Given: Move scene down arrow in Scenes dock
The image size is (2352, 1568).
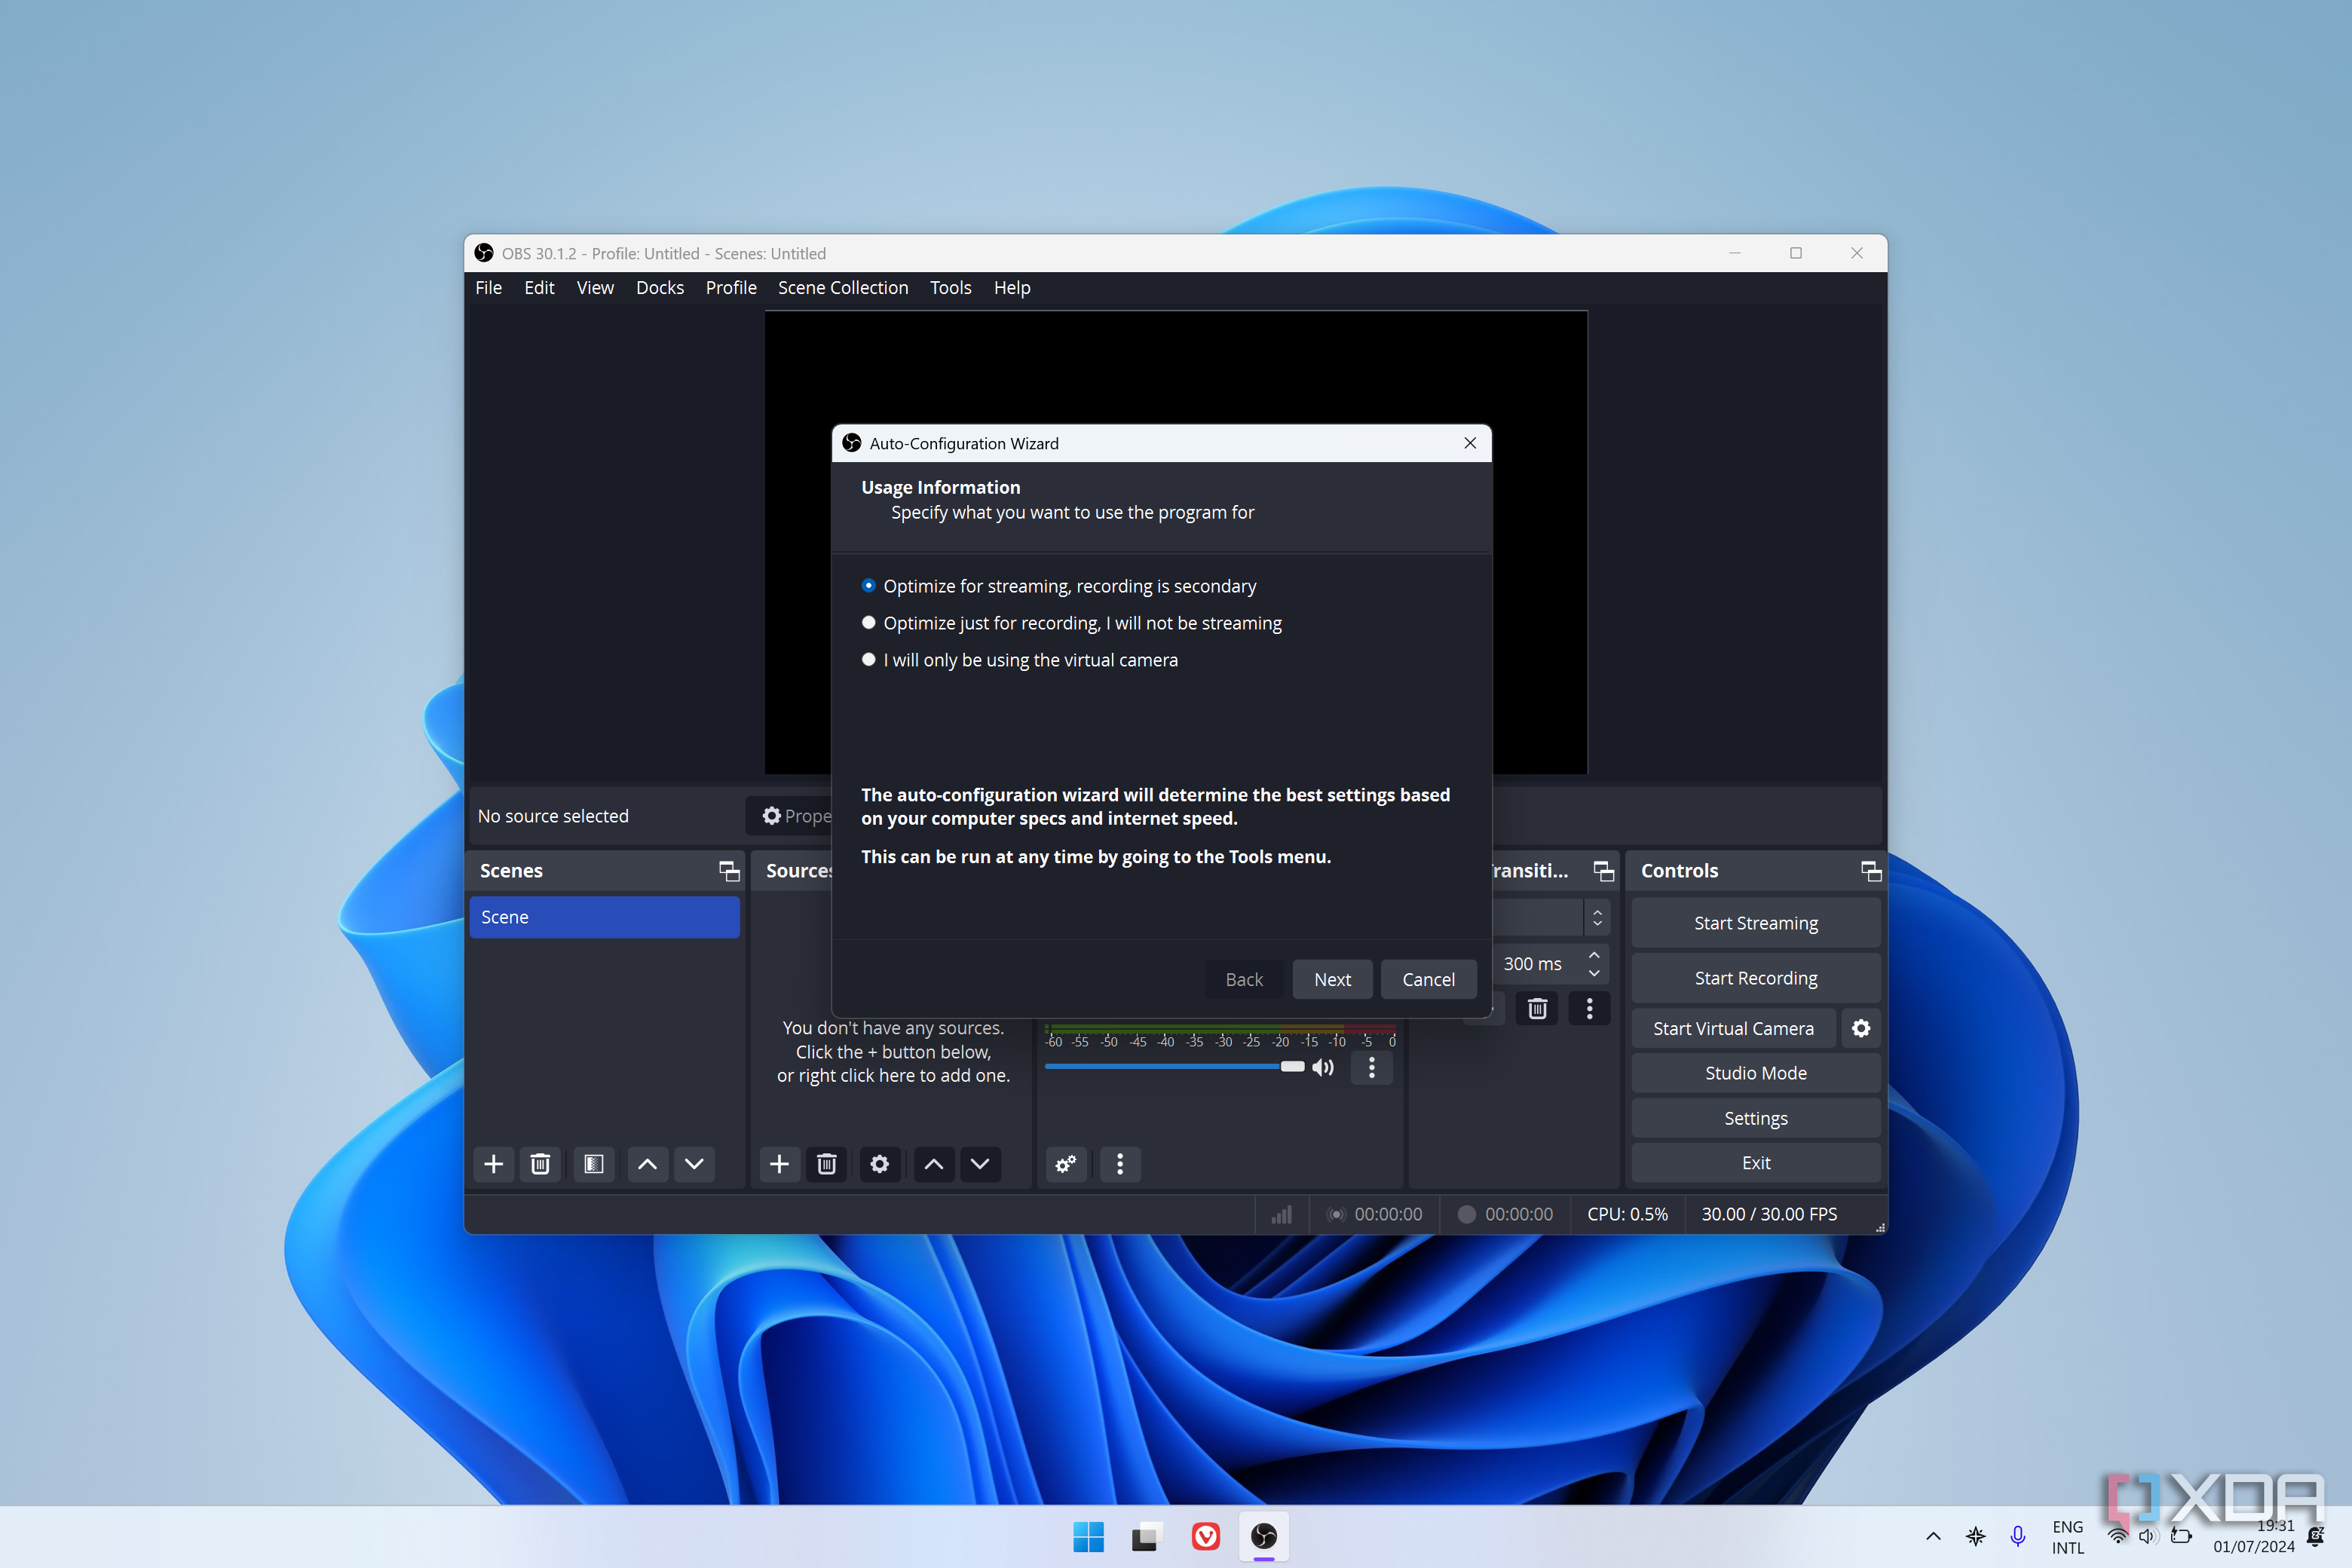Looking at the screenshot, I should click(x=694, y=1164).
